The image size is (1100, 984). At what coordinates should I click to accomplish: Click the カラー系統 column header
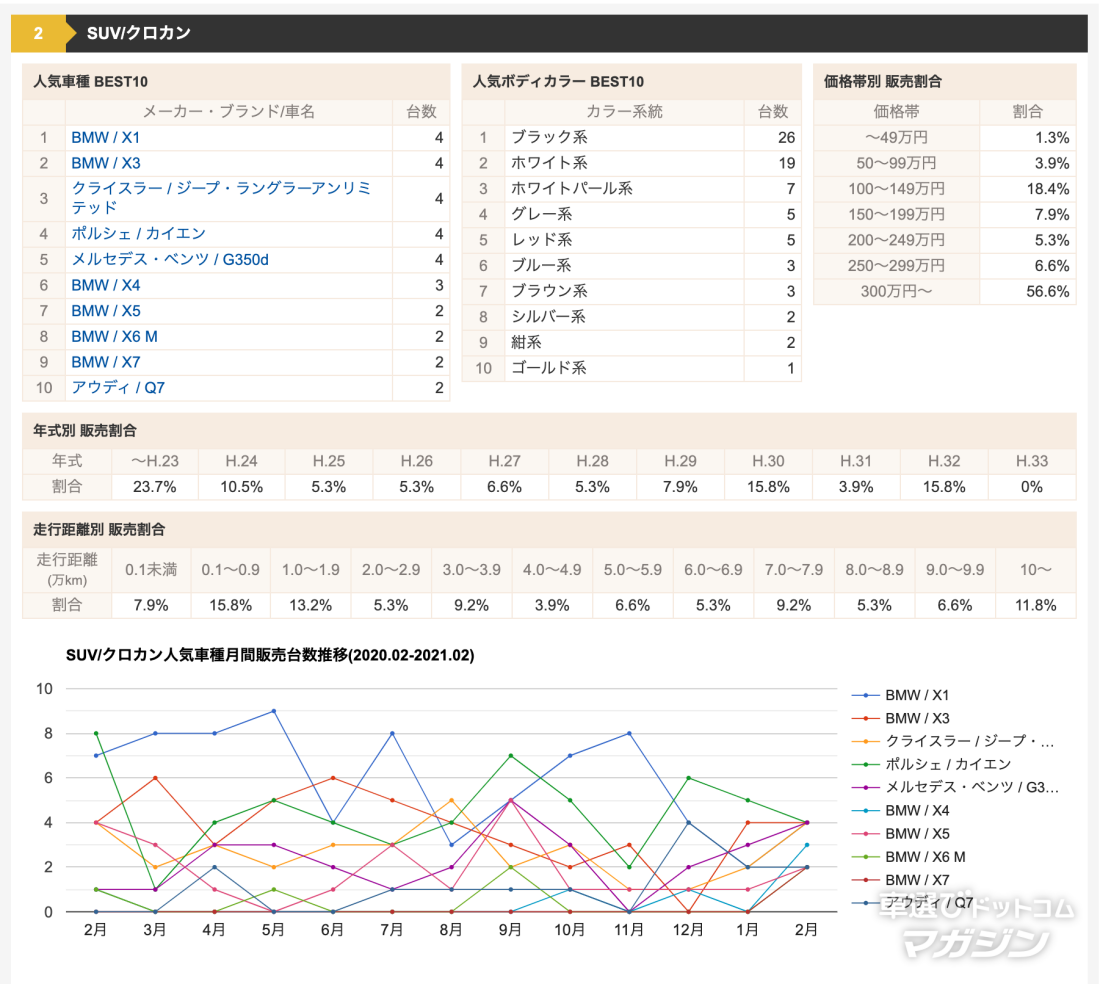coord(624,112)
